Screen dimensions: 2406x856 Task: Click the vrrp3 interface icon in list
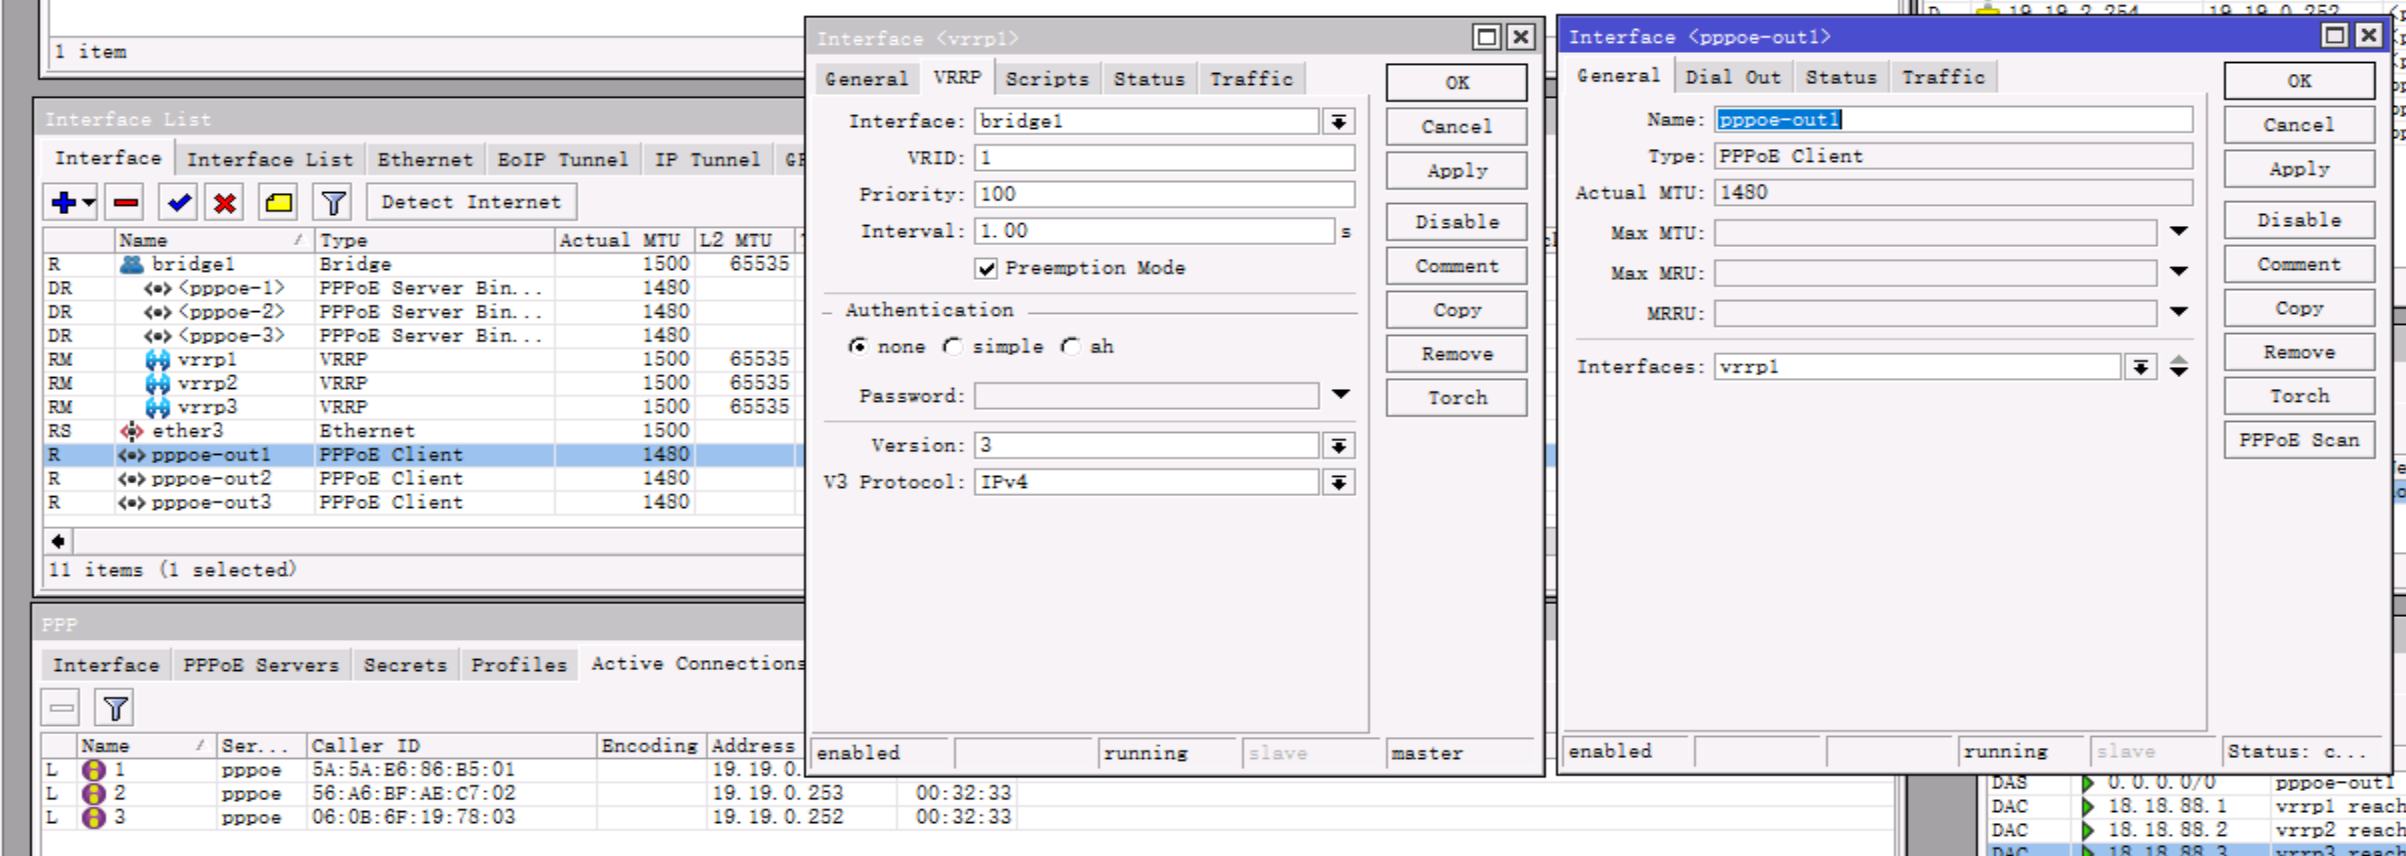[x=157, y=407]
